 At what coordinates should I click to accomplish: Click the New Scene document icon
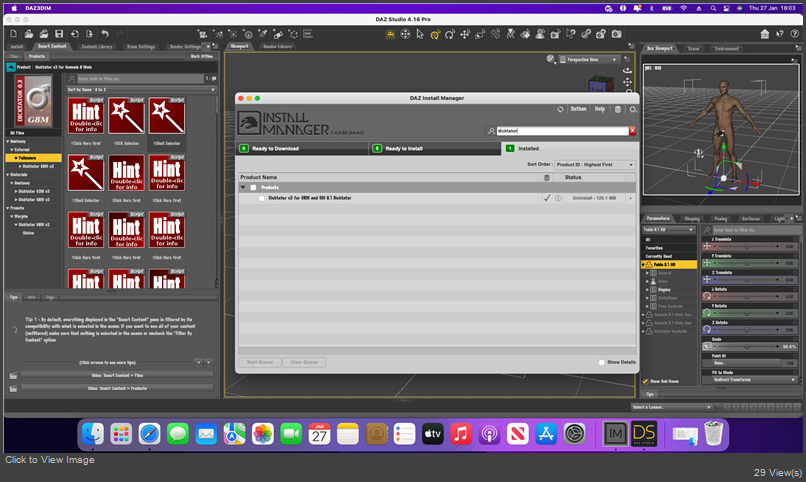13,34
